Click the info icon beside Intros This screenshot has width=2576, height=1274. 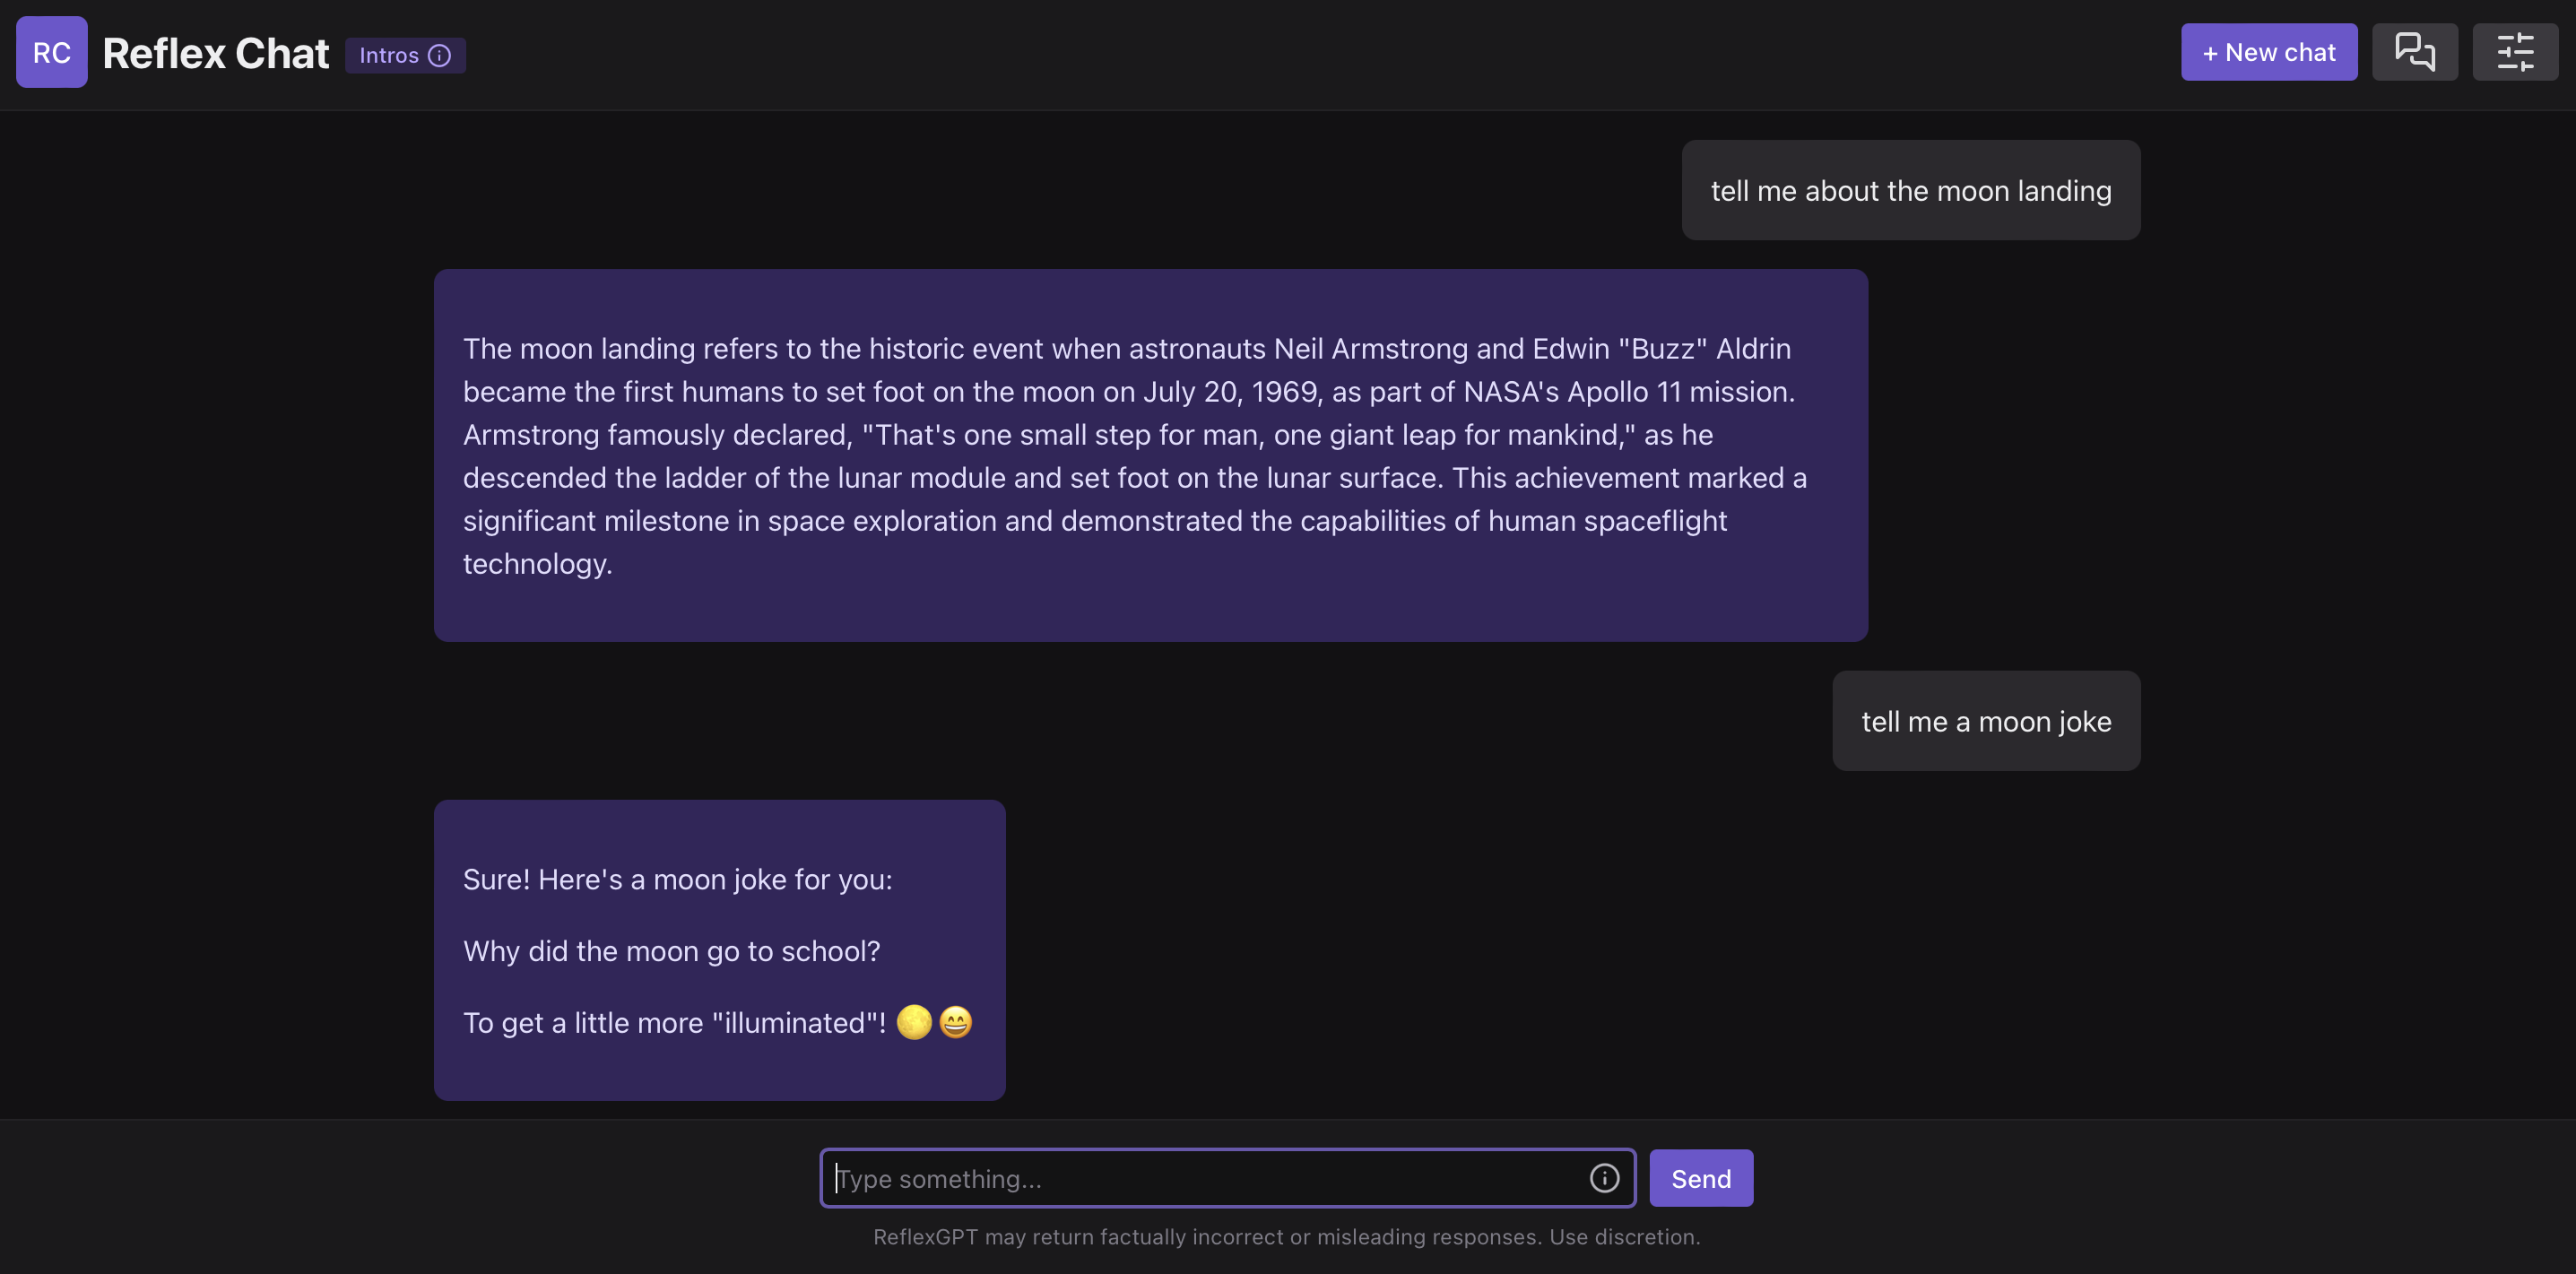(440, 56)
